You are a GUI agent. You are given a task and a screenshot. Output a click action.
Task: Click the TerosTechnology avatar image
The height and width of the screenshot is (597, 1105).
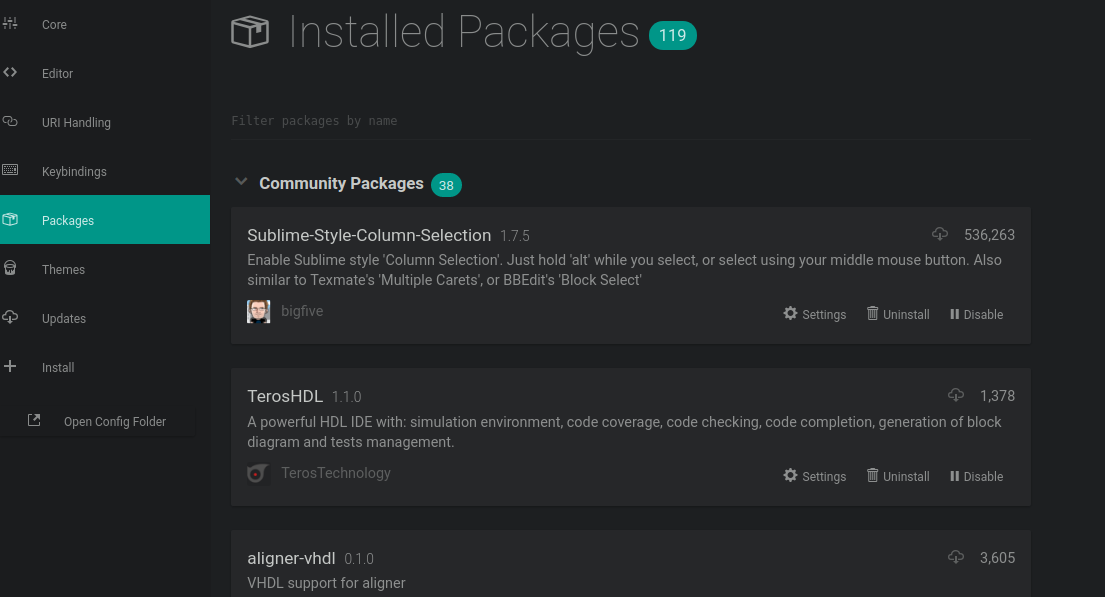259,474
